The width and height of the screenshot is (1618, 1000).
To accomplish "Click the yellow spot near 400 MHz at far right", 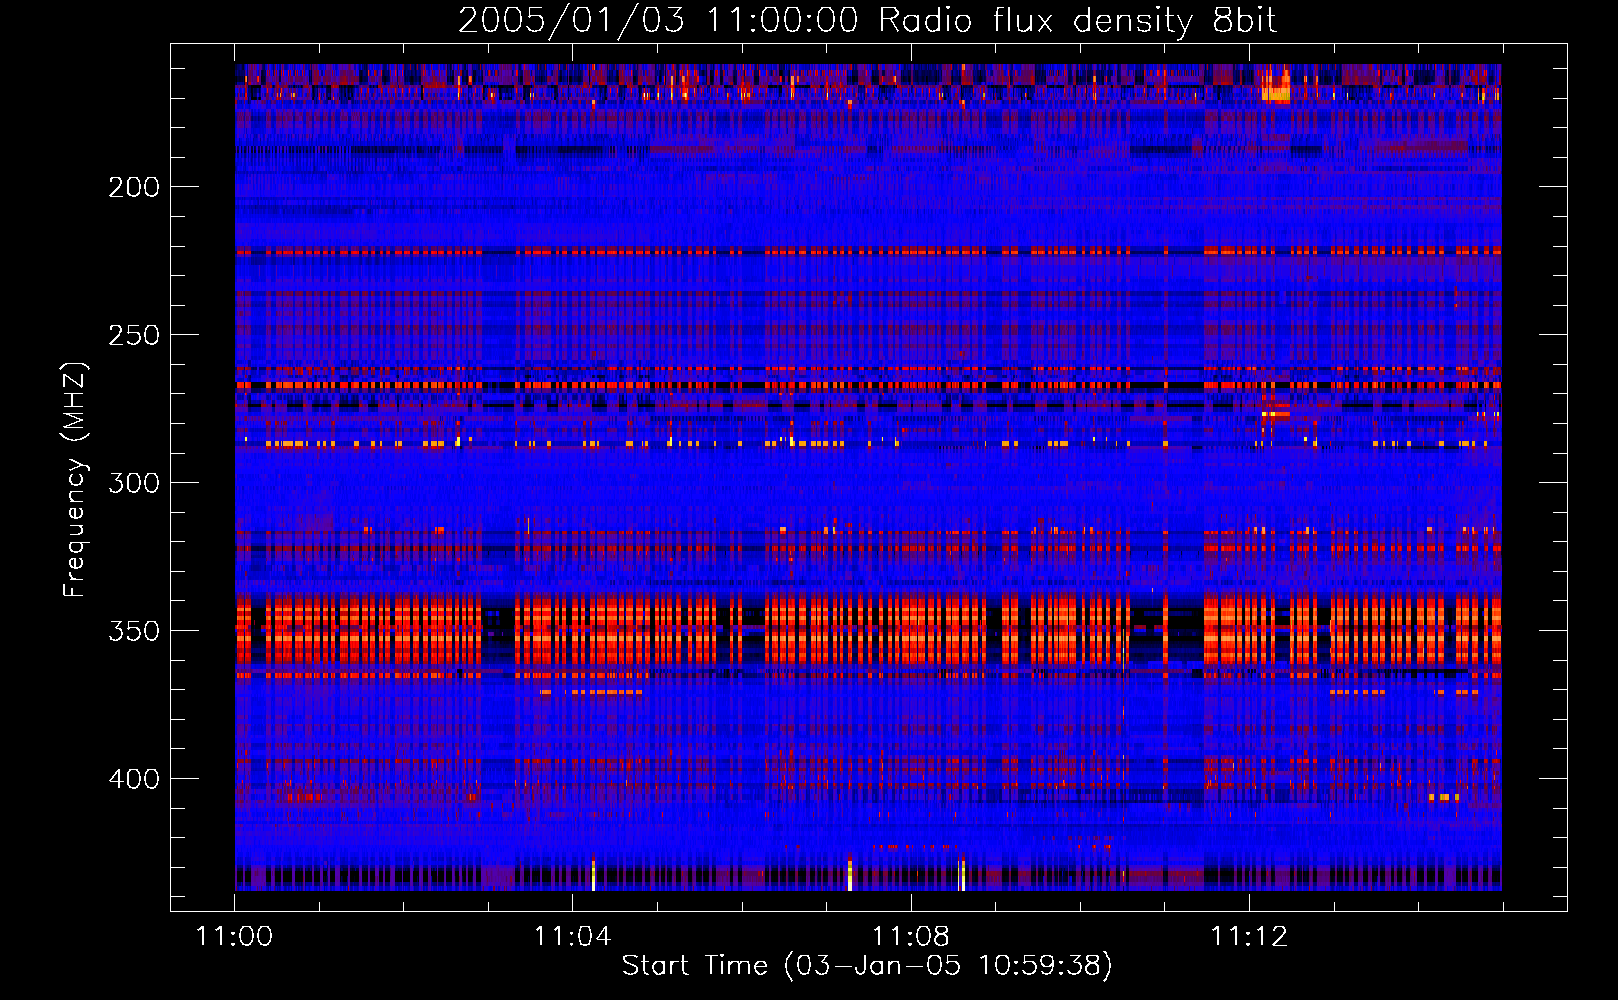I will [1444, 797].
